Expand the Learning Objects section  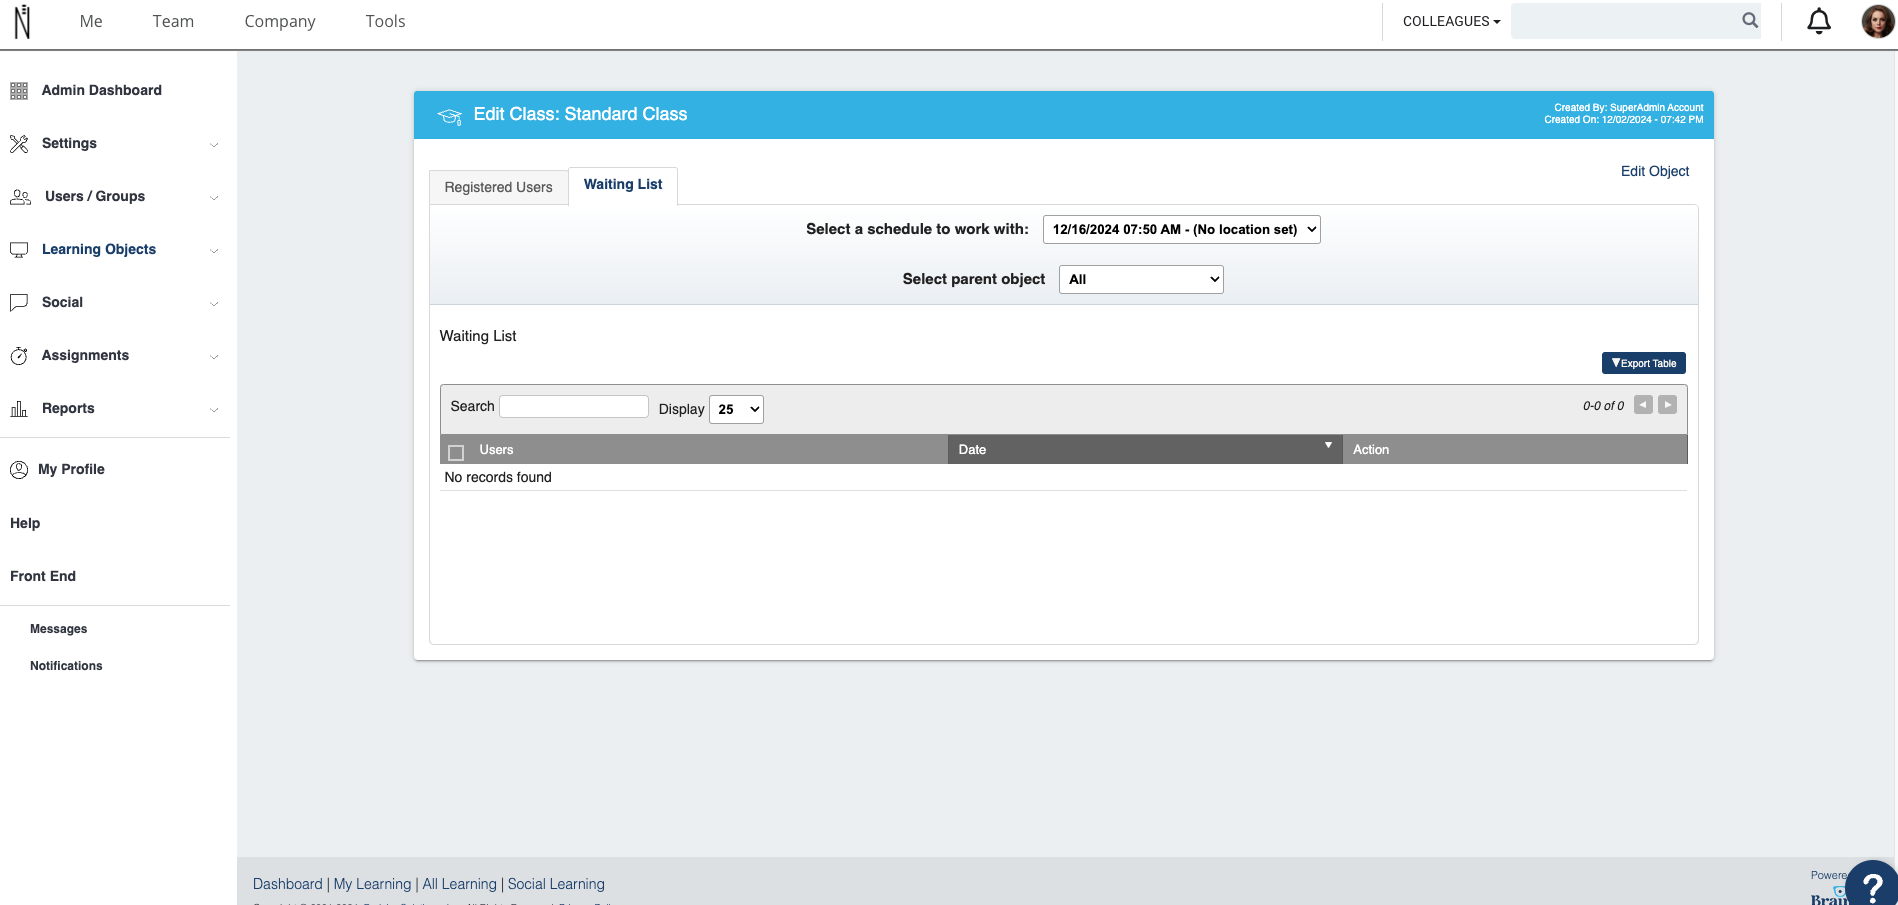[214, 251]
